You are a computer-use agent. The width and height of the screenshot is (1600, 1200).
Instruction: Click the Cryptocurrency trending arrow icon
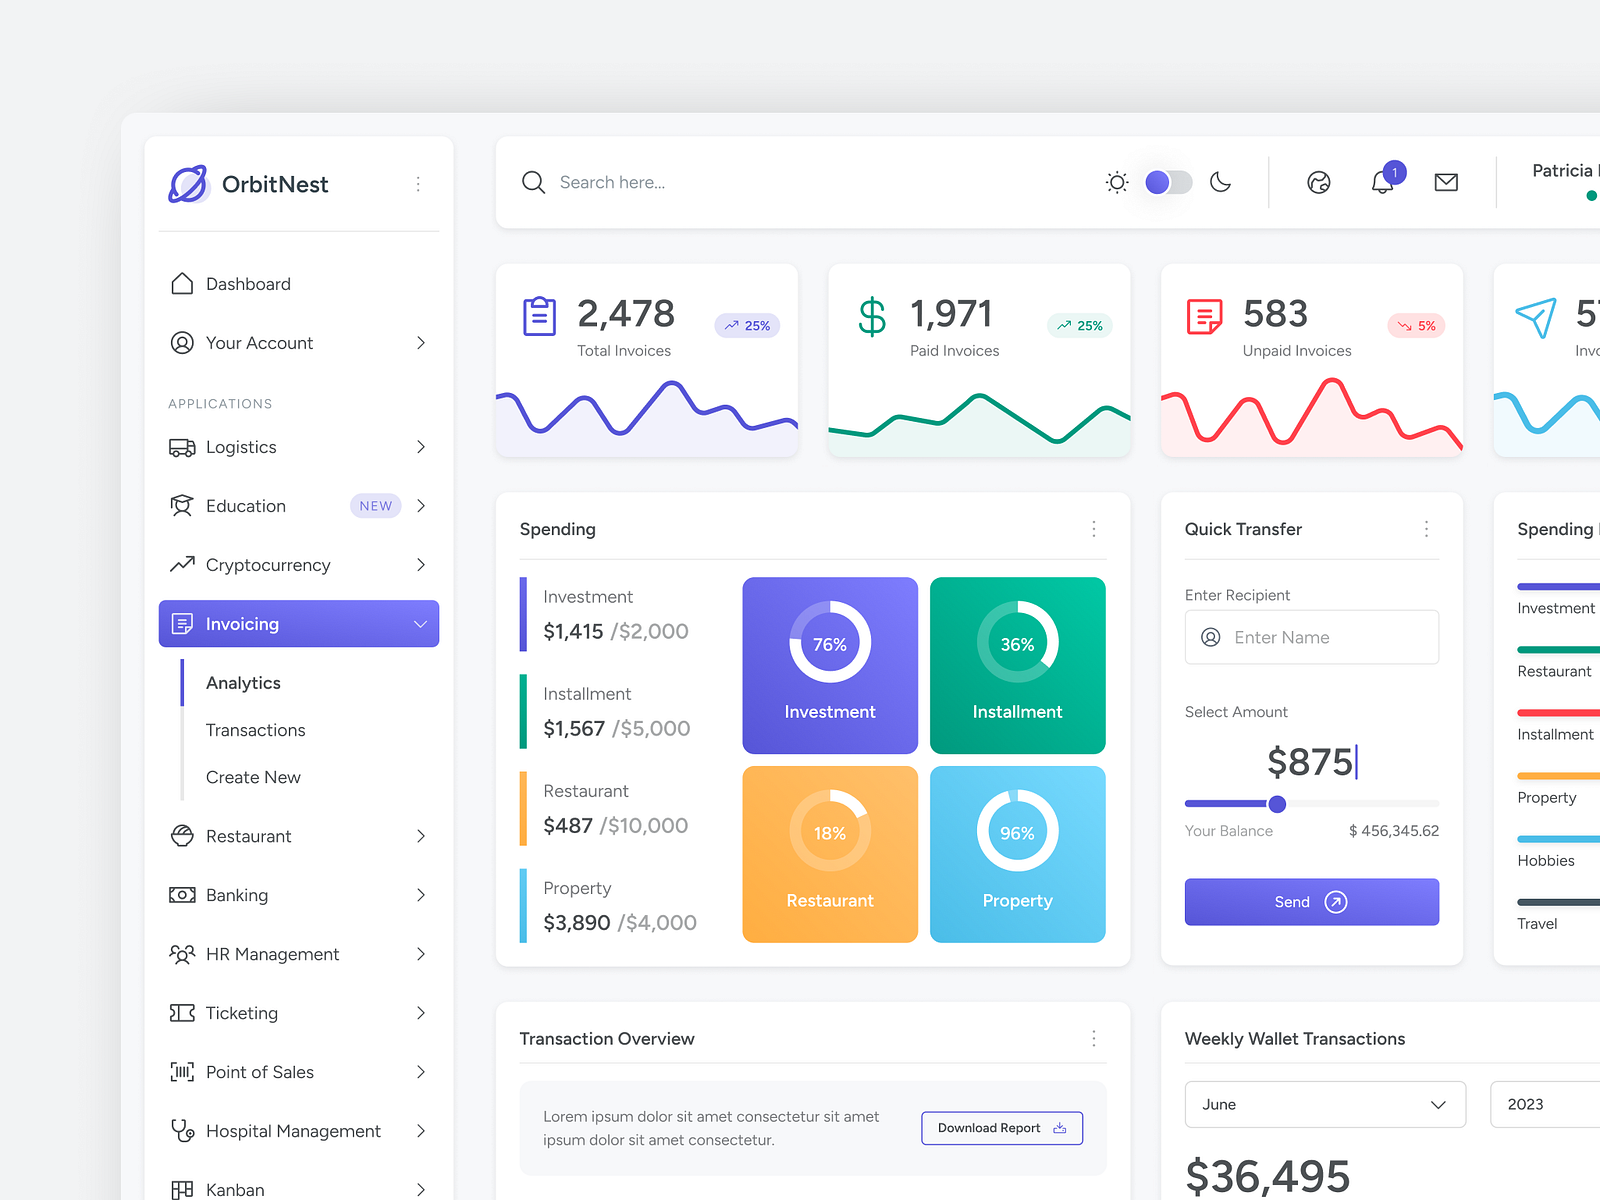[x=182, y=564]
